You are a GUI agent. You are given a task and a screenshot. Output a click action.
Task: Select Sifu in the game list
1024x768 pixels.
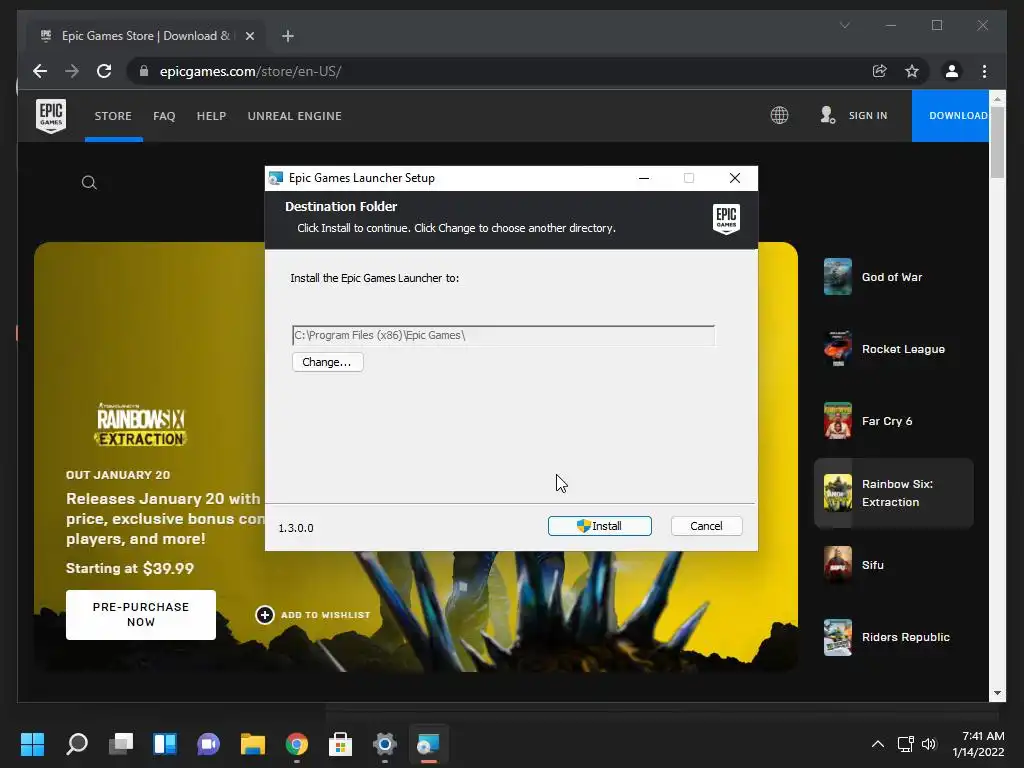click(x=893, y=565)
